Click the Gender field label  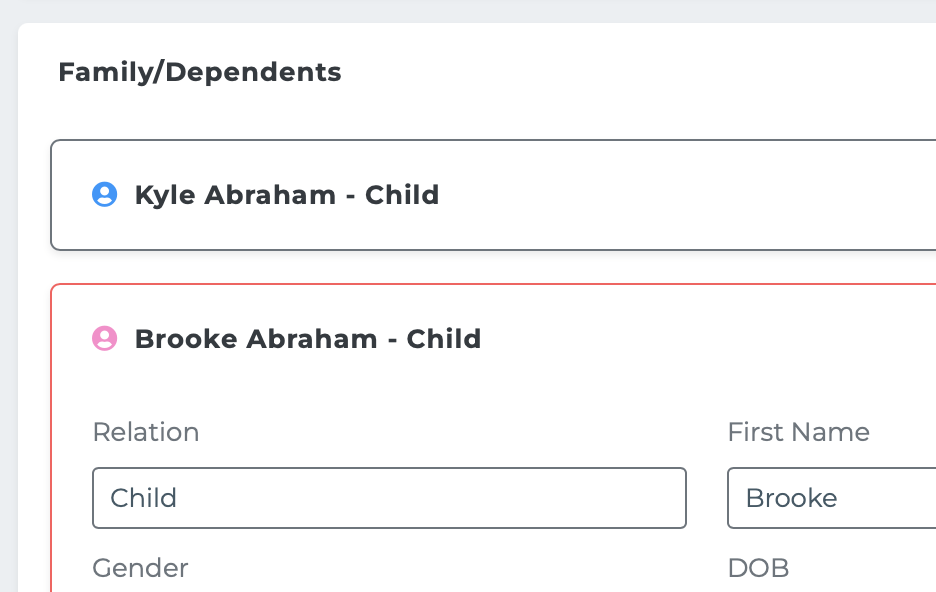[x=140, y=568]
